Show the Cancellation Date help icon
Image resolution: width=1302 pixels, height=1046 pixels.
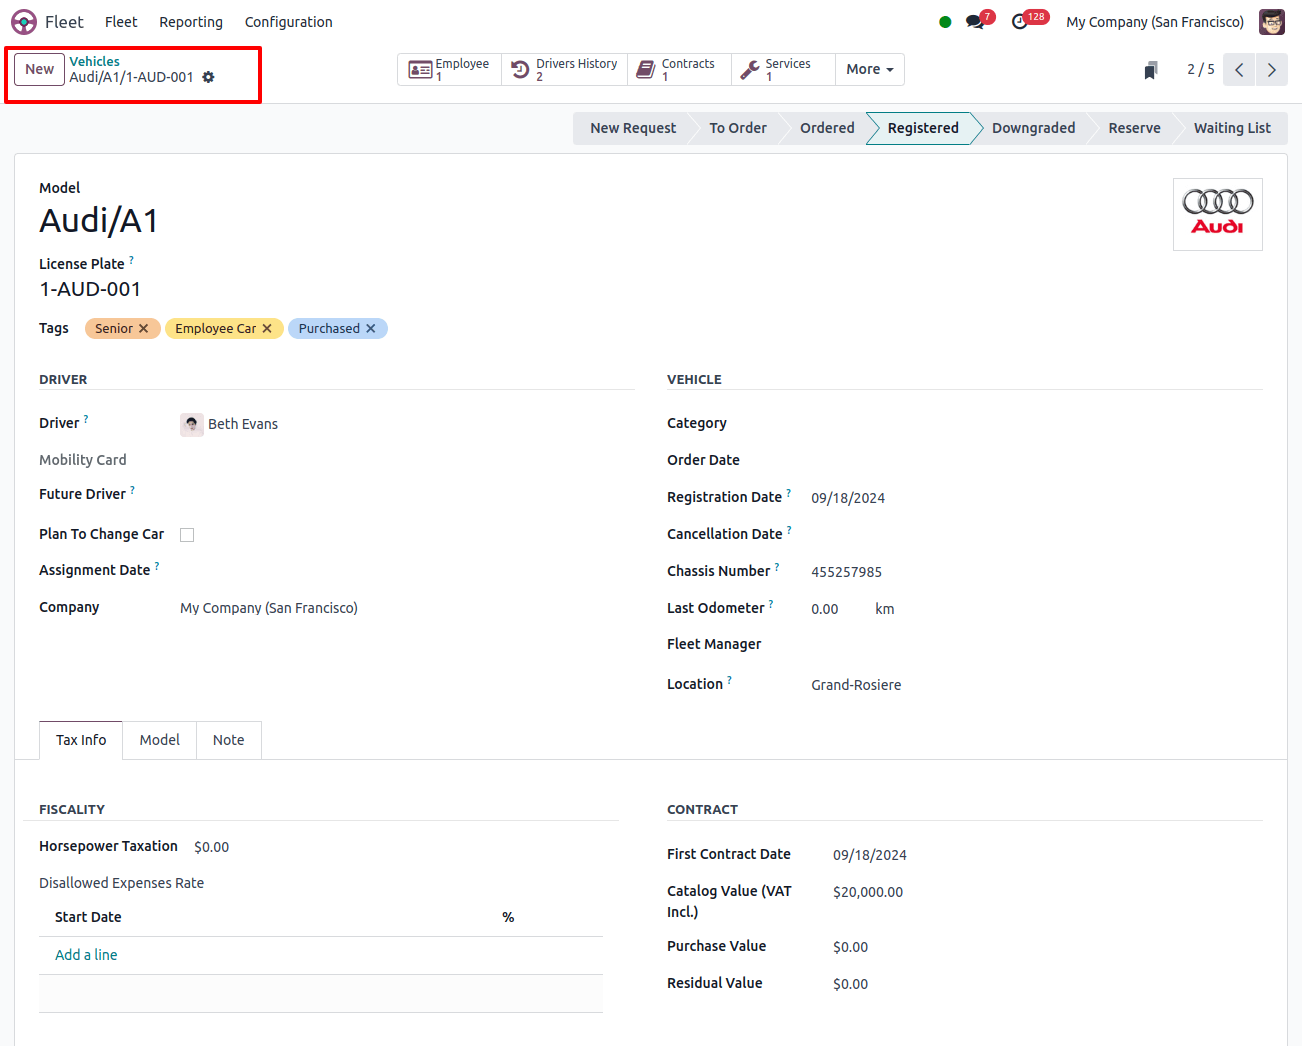(x=789, y=530)
